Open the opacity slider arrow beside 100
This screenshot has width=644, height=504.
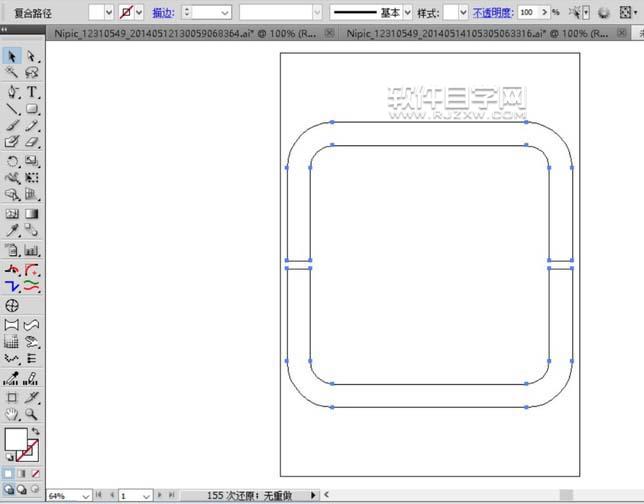(545, 12)
